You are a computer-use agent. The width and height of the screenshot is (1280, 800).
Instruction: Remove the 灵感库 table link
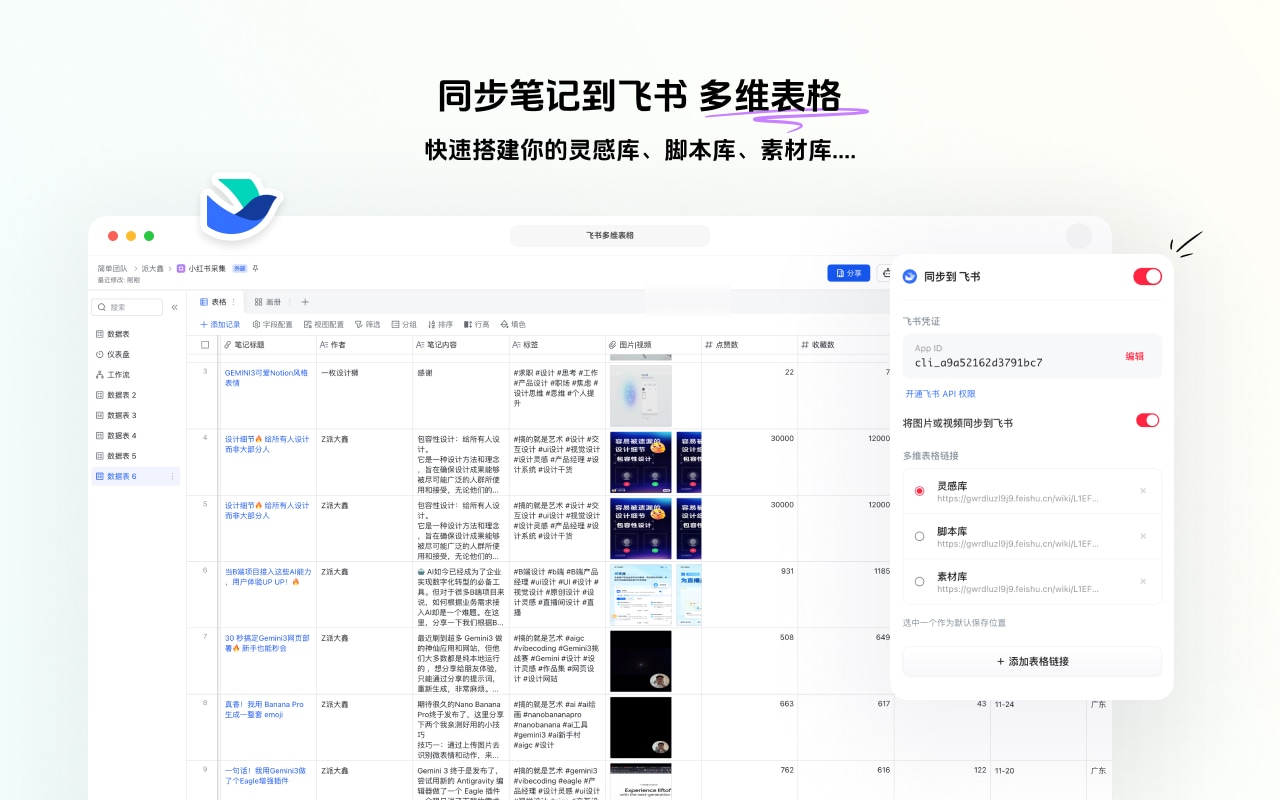coord(1143,491)
